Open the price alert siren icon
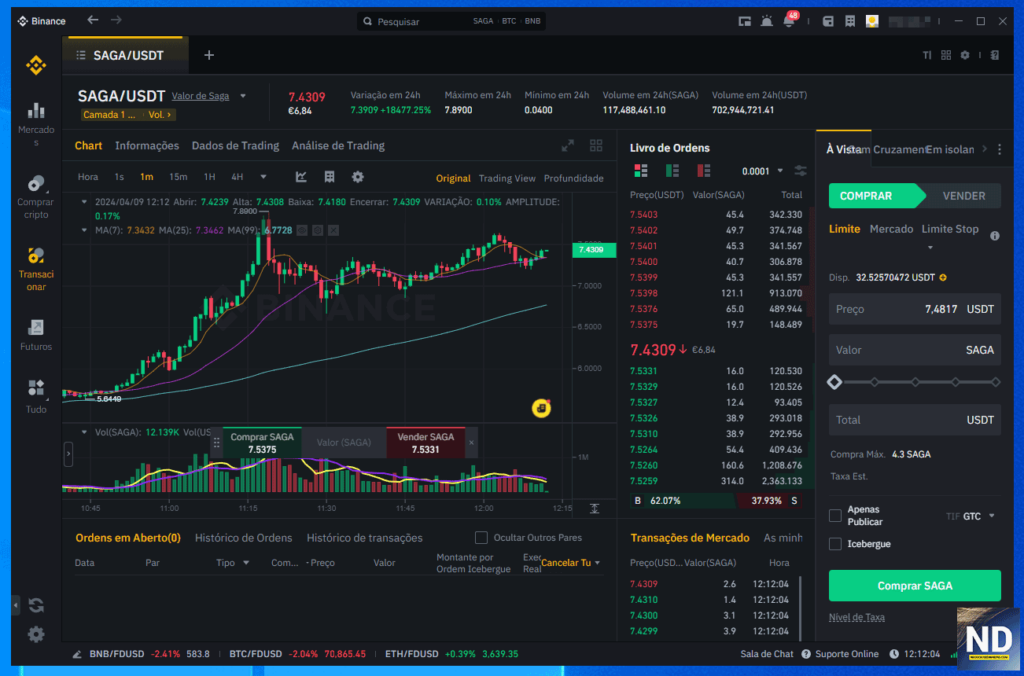The image size is (1024, 676). (767, 21)
